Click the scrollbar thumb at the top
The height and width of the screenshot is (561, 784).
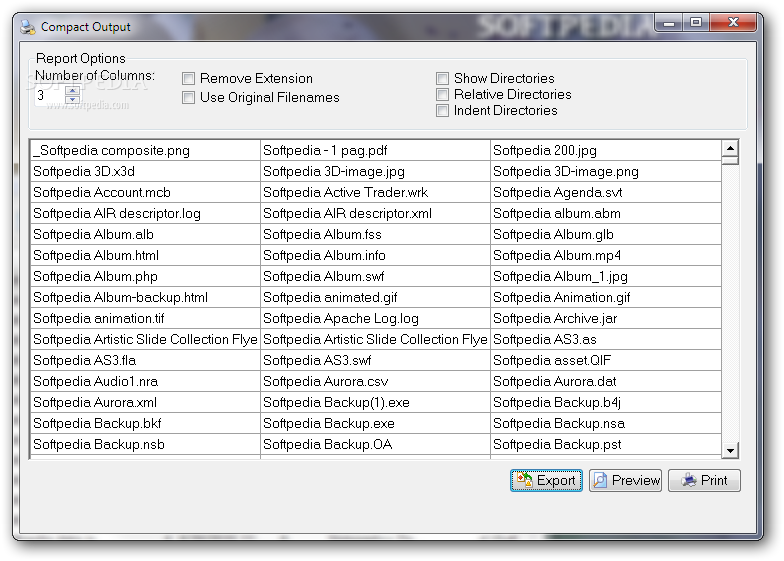[x=730, y=160]
